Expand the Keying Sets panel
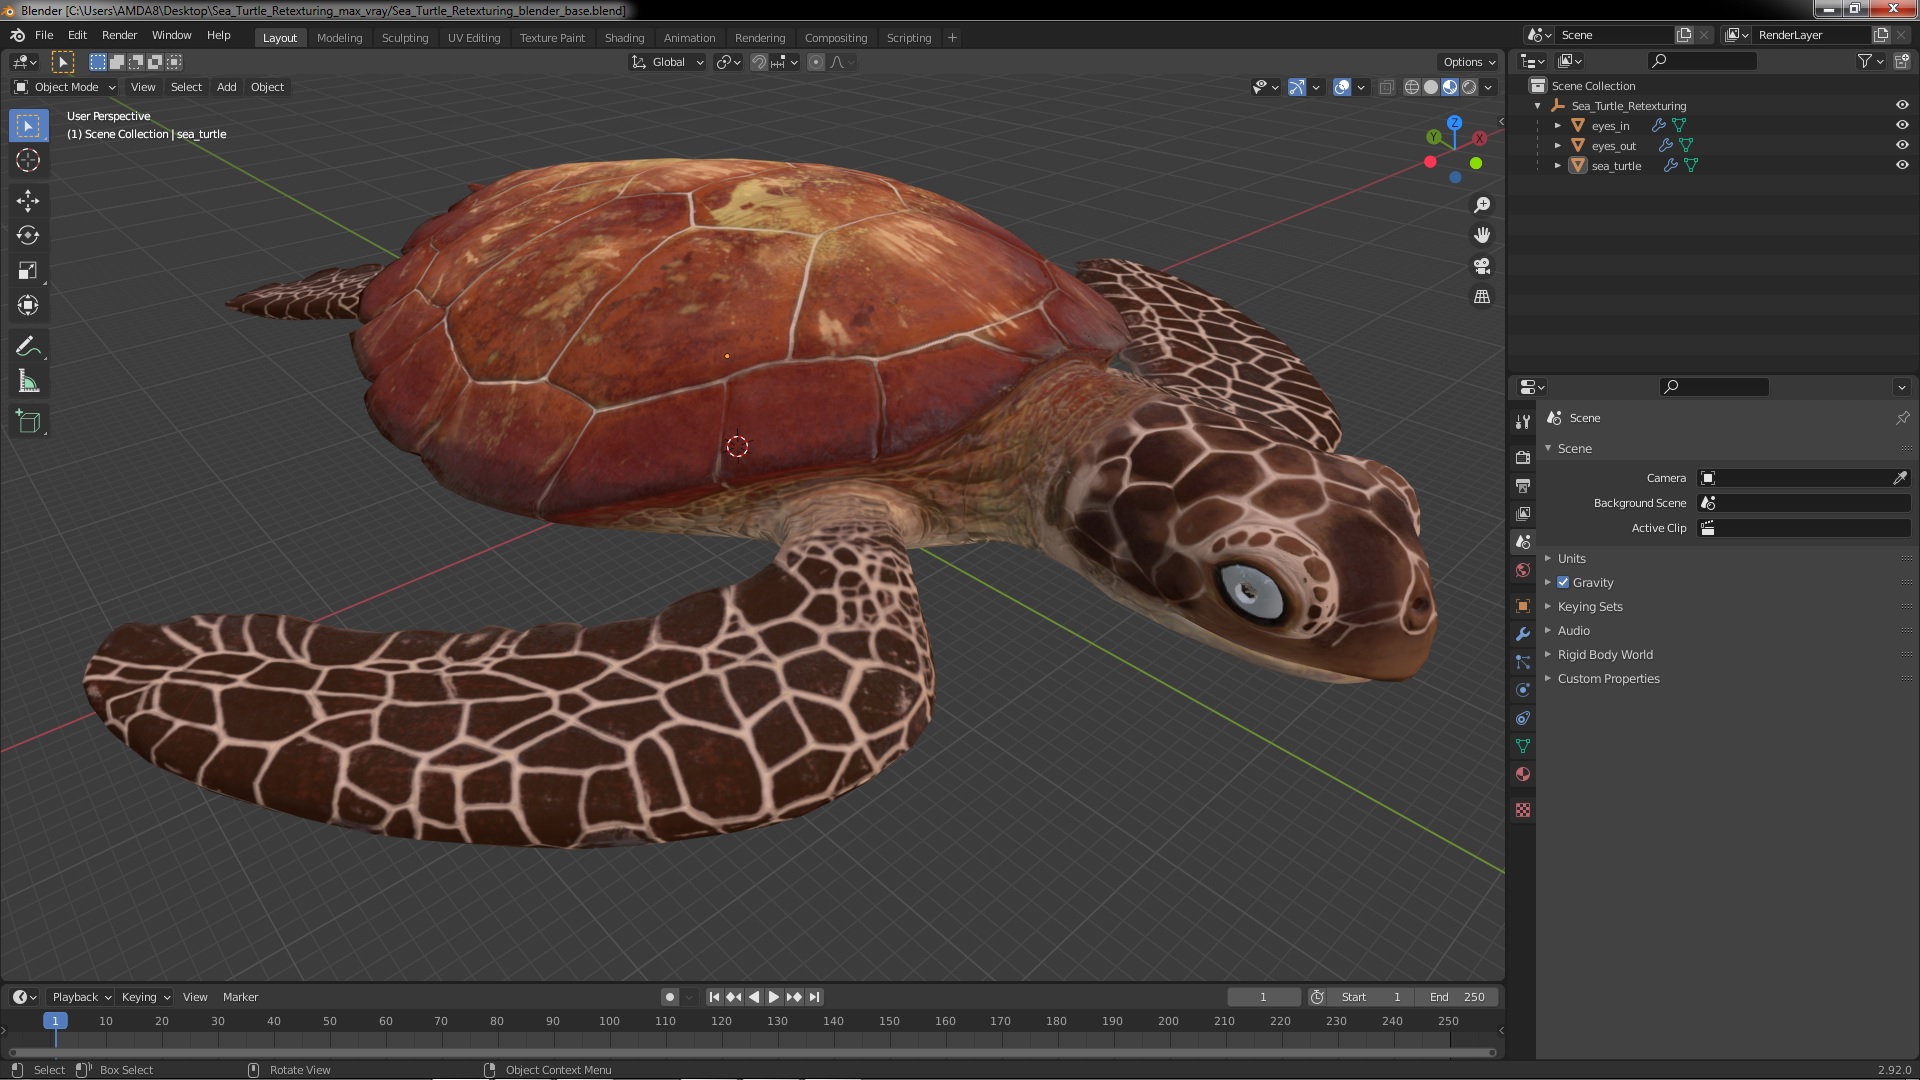 (1589, 606)
